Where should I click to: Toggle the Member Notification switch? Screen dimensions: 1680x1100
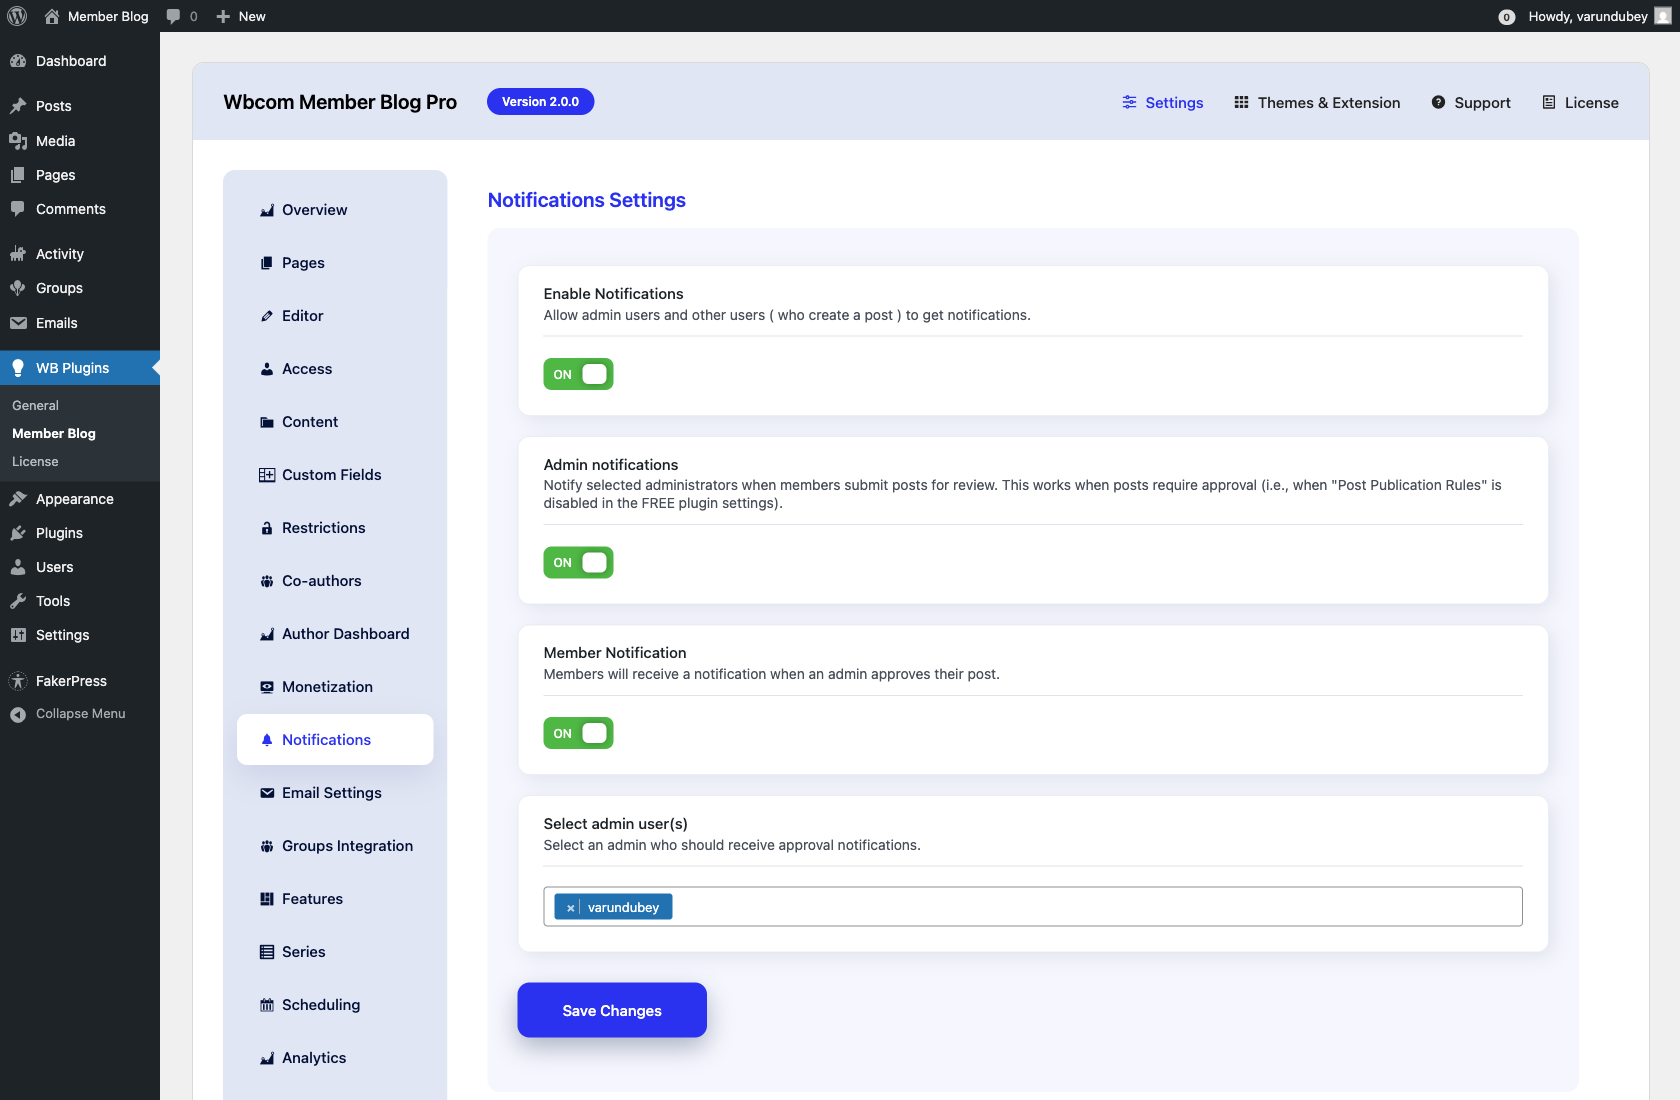[578, 733]
